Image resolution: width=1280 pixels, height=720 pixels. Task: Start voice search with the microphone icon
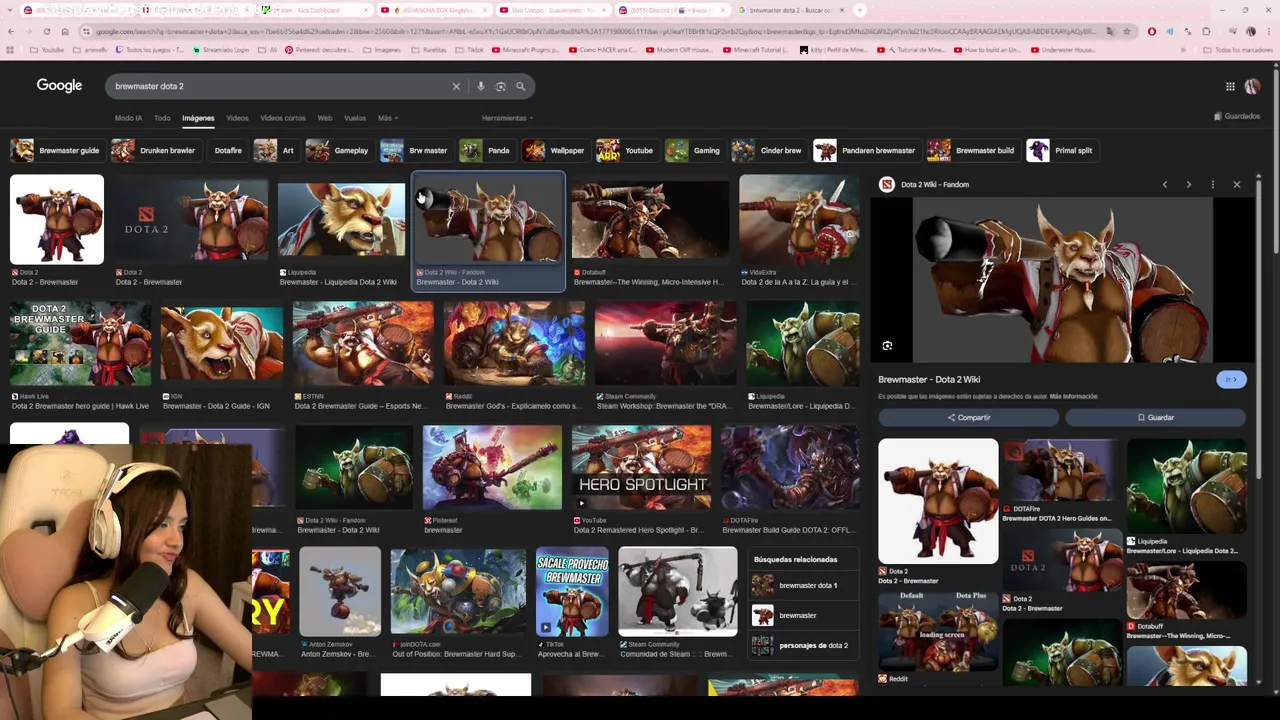coord(481,86)
